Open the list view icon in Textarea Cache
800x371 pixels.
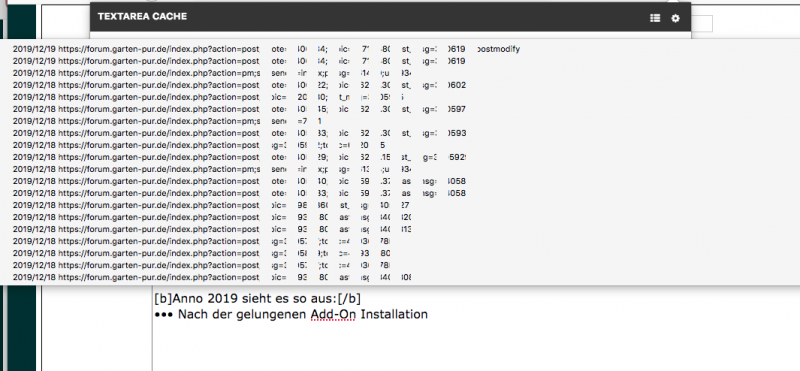pos(655,18)
